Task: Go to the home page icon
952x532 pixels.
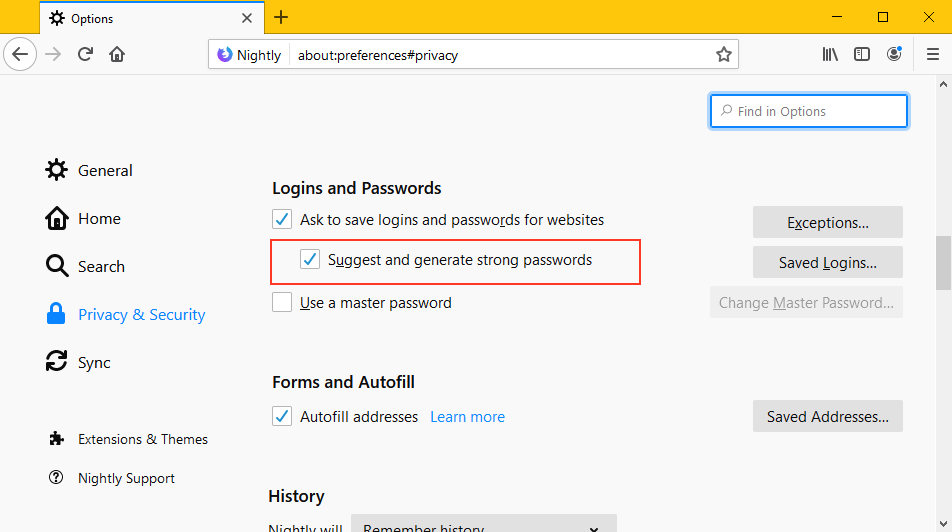Action: (117, 55)
